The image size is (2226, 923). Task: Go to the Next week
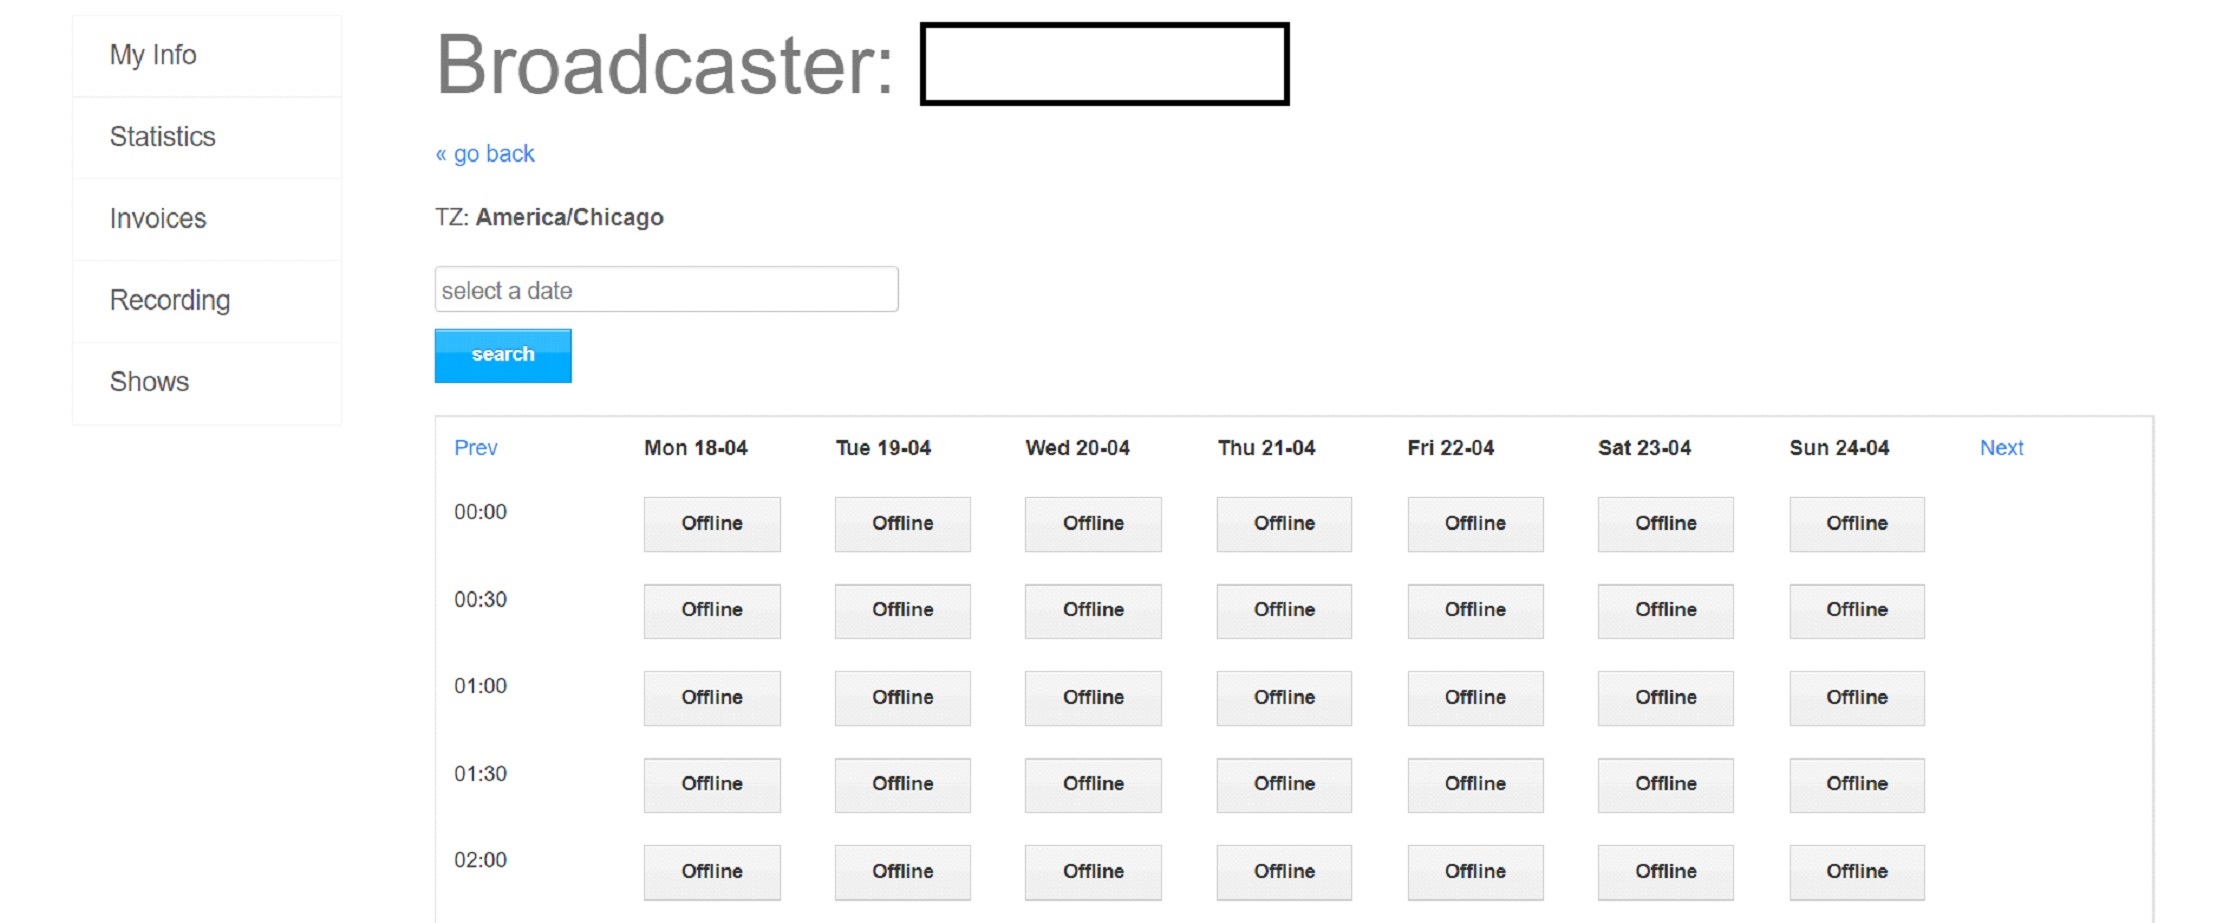pyautogui.click(x=2001, y=448)
